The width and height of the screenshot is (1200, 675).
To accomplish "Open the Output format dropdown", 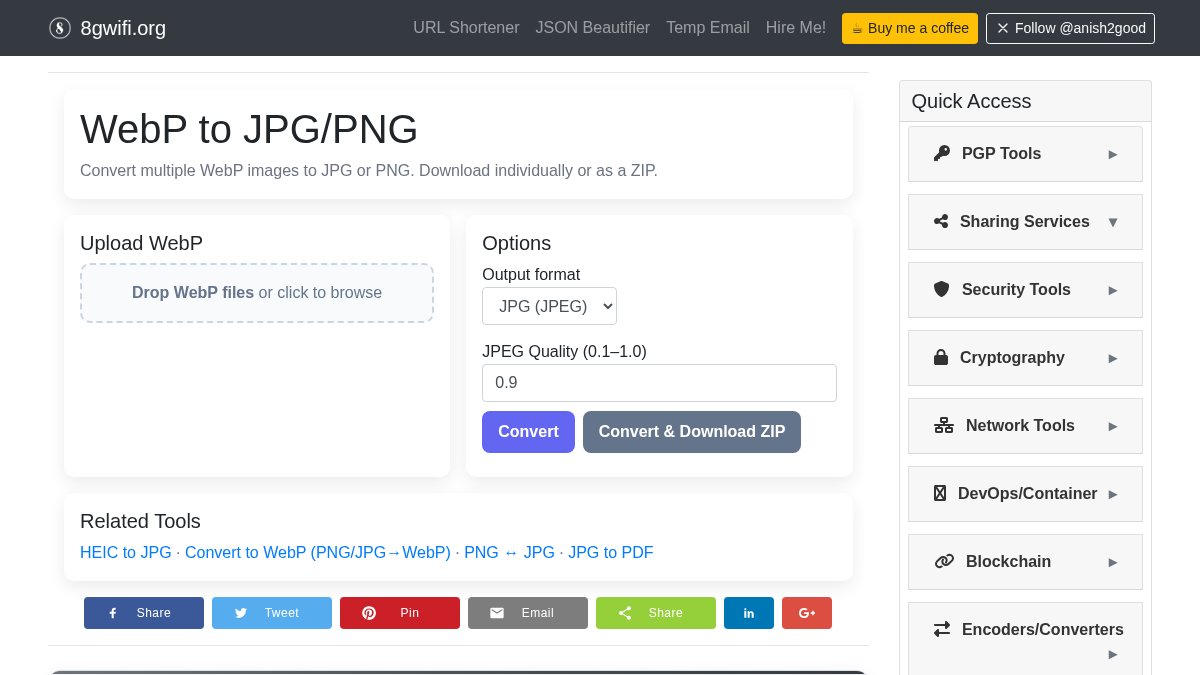I will point(549,306).
